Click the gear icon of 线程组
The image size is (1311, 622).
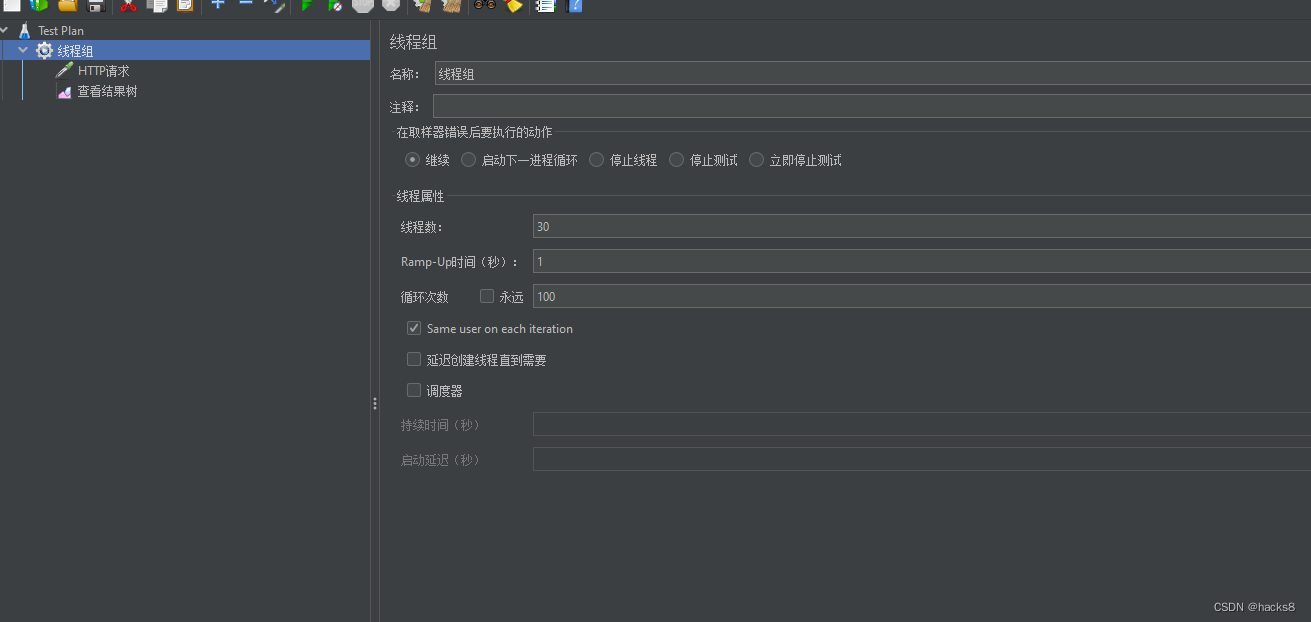click(x=44, y=50)
